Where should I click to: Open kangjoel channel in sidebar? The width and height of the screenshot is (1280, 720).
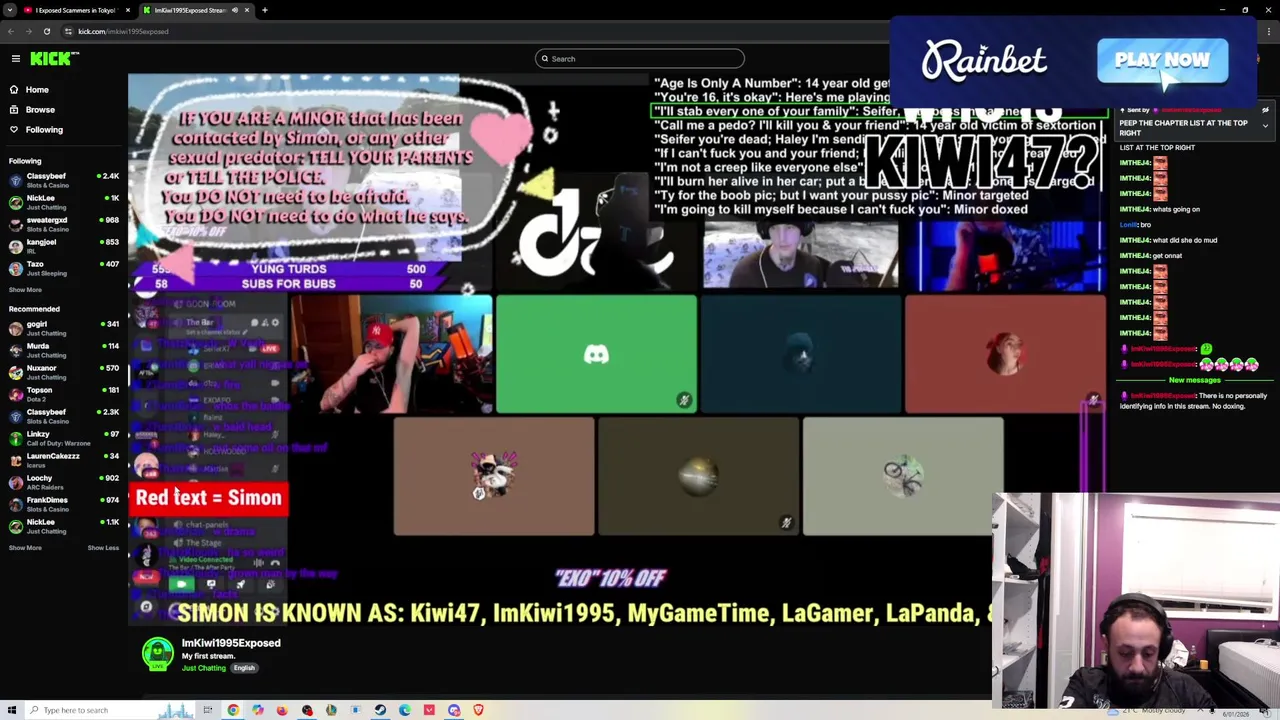pyautogui.click(x=63, y=246)
